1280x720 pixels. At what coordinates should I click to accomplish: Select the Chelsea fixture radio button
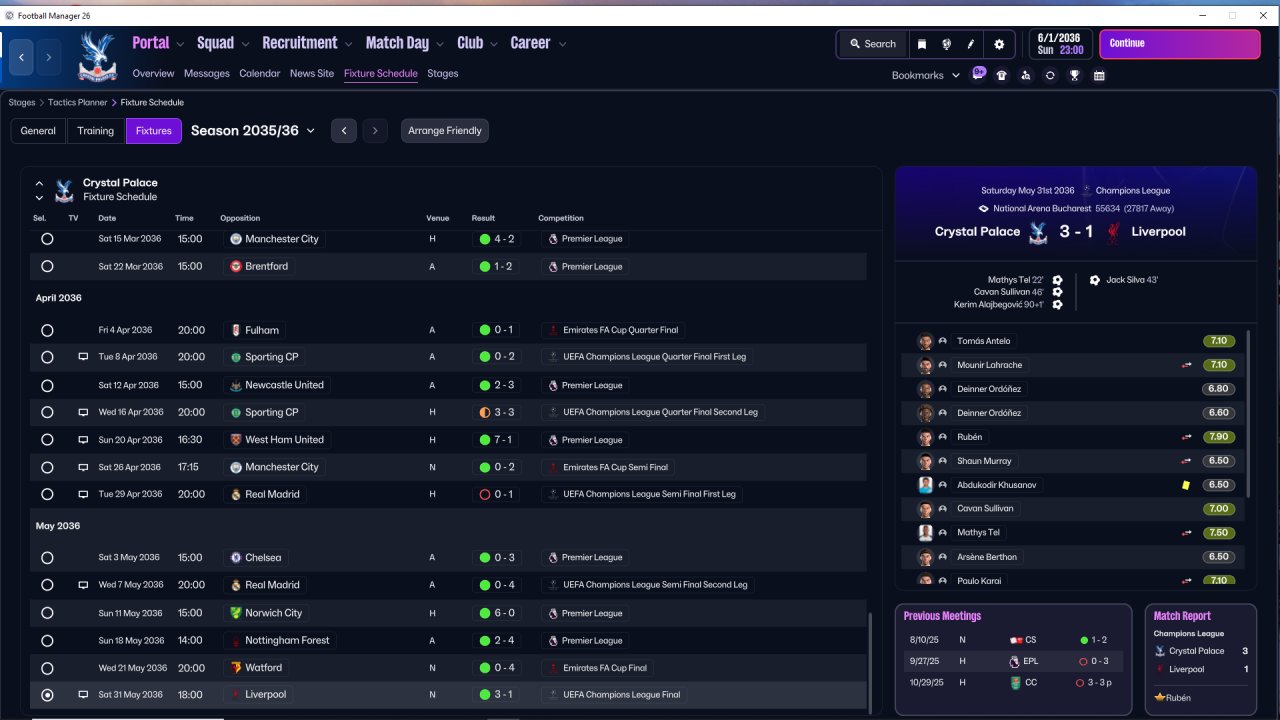coord(47,558)
